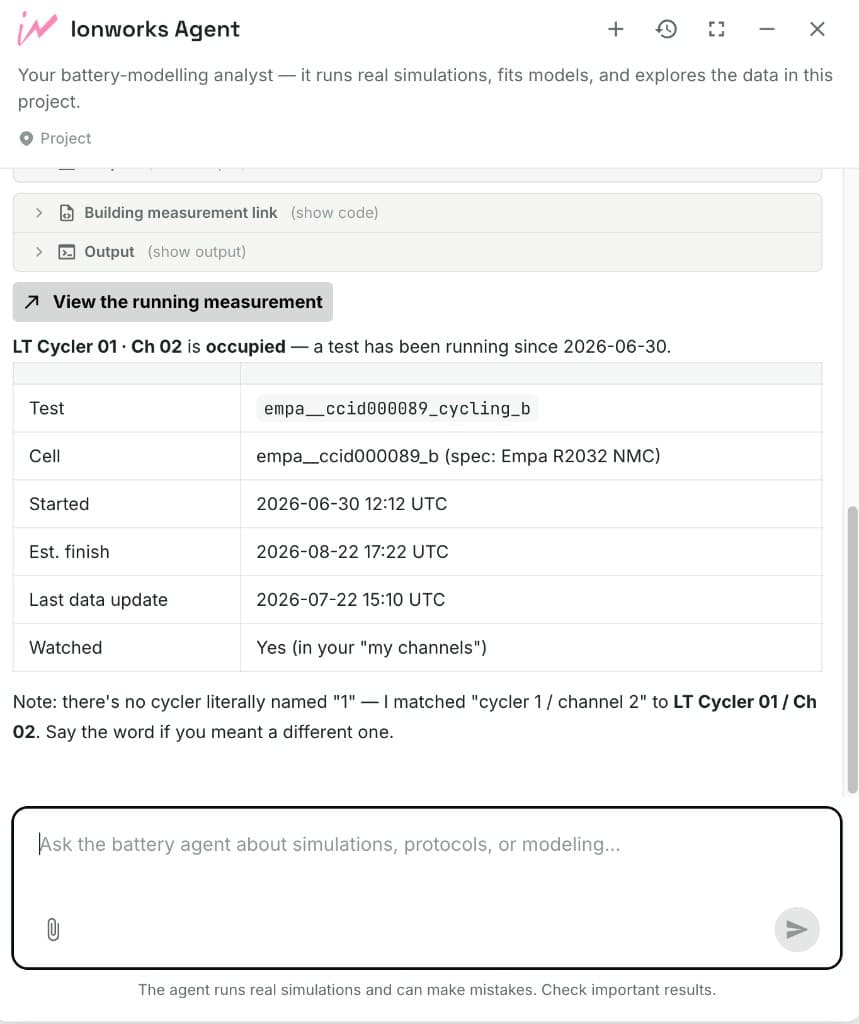Show code for Building measurement link
The height and width of the screenshot is (1024, 859).
[x=334, y=213]
